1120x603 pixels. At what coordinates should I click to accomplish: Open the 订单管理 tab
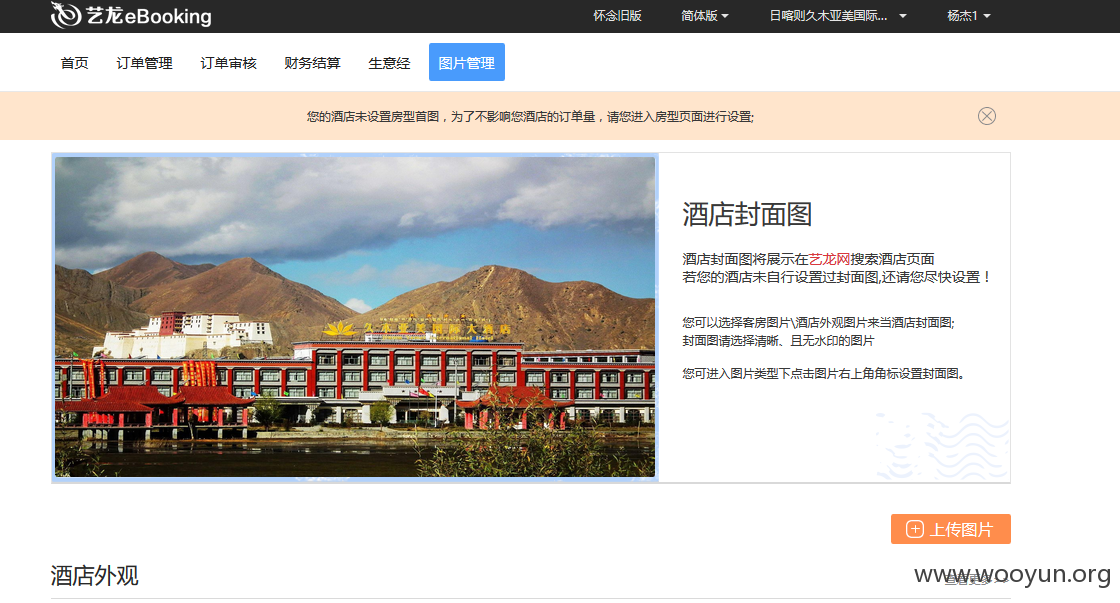[144, 63]
